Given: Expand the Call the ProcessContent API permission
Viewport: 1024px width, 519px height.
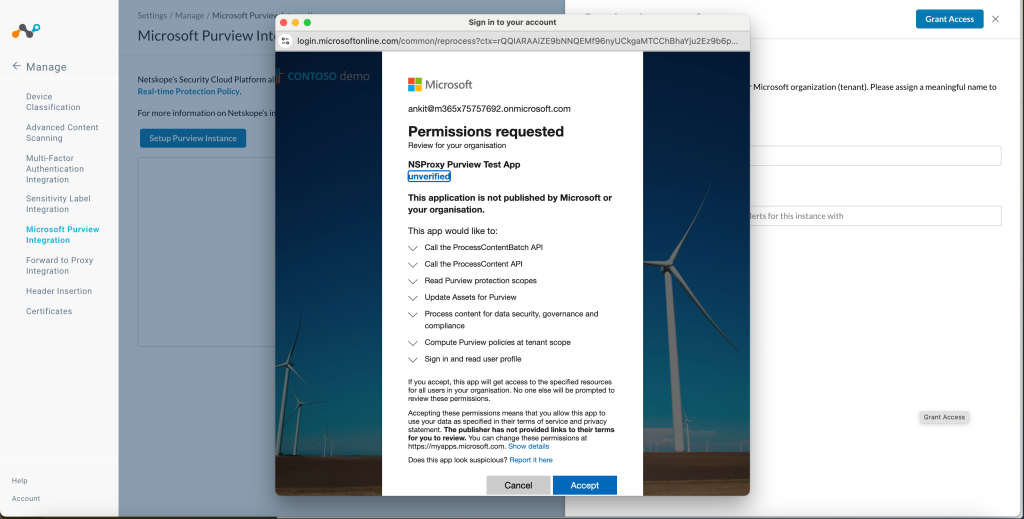Looking at the screenshot, I should (x=413, y=264).
